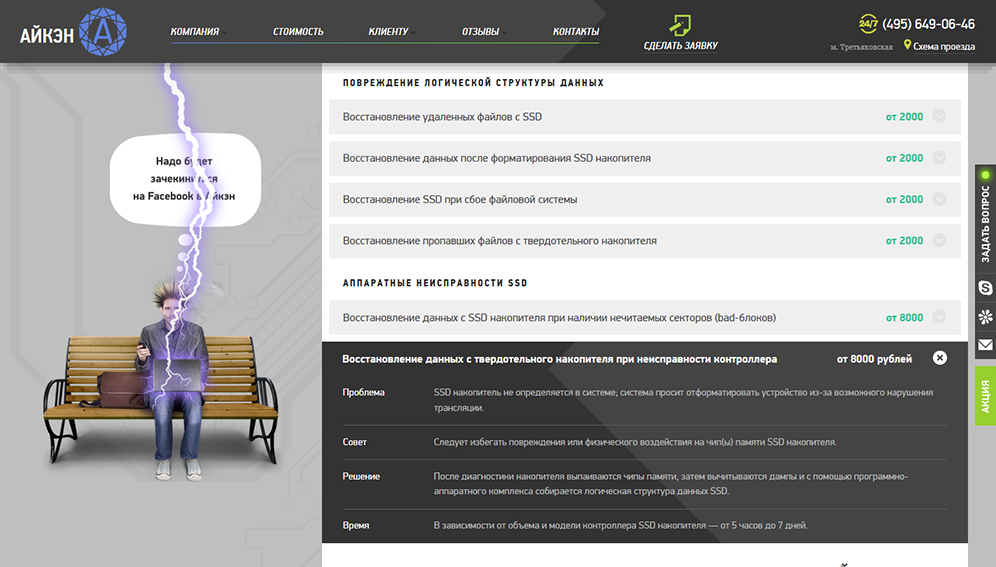
Task: Expand 'Восстановление удаленных файлов с SSD' row
Action: click(x=938, y=116)
